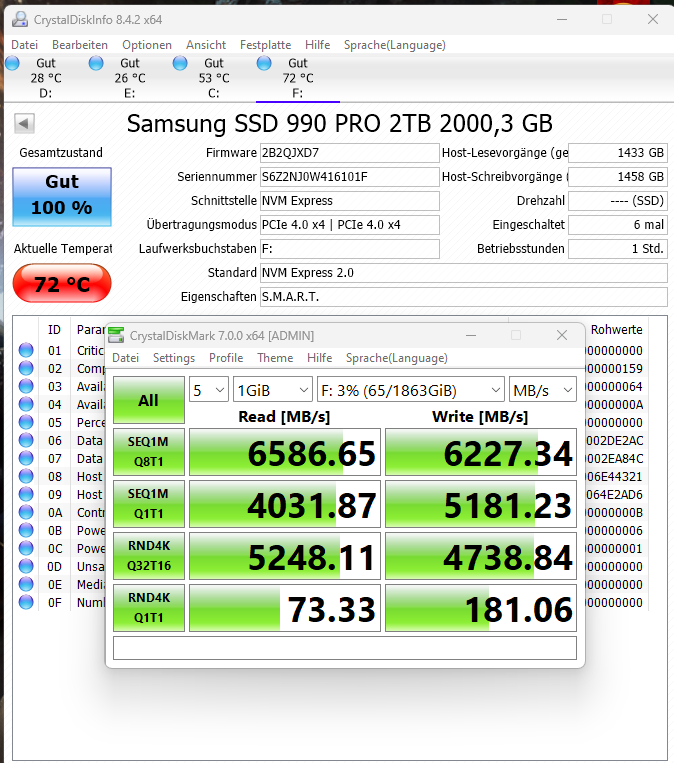Click the Eigenschaften field S.M.A.R.T.
The width and height of the screenshot is (674, 763).
(464, 296)
